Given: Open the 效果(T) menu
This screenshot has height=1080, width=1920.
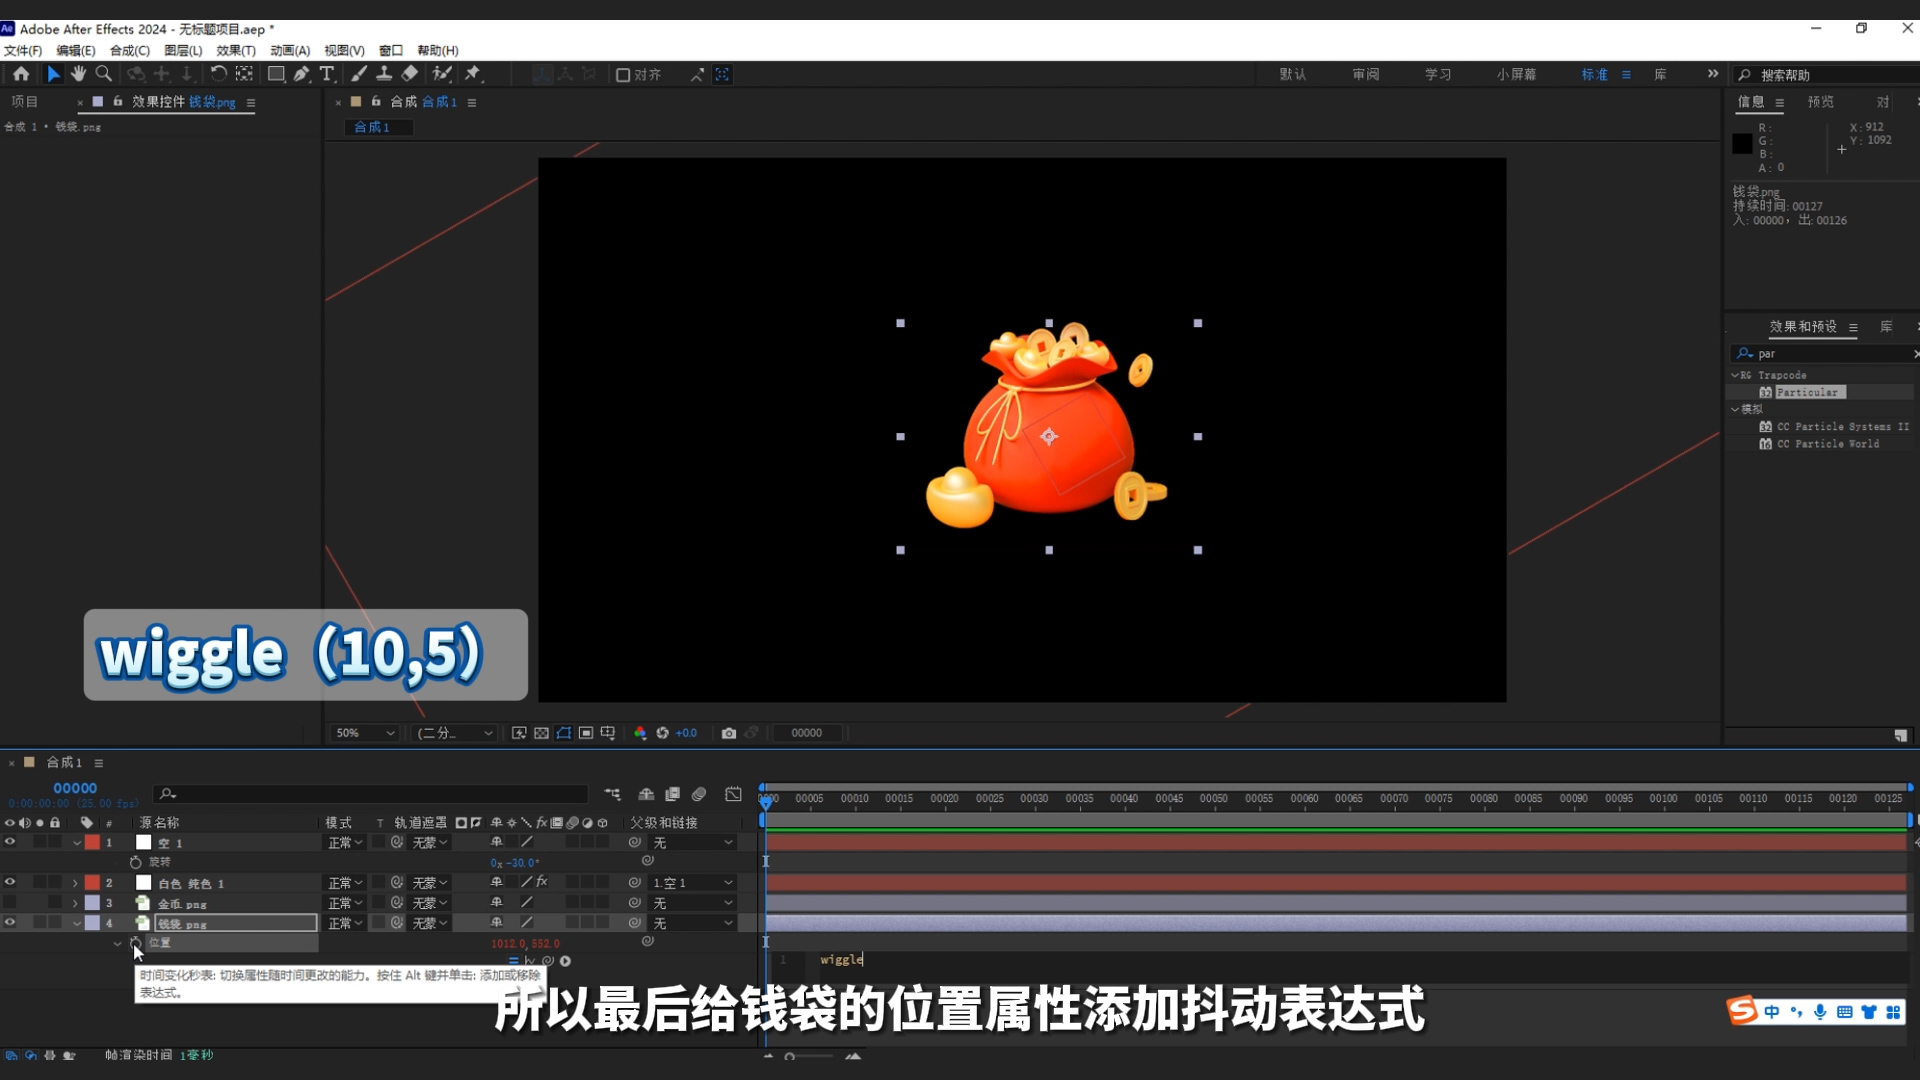Looking at the screenshot, I should [x=235, y=50].
